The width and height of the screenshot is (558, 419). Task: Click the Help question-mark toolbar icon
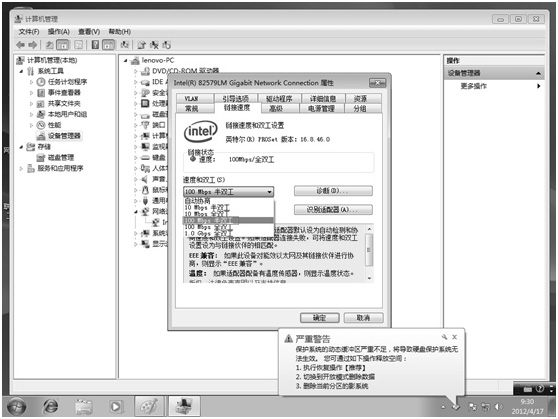click(95, 45)
